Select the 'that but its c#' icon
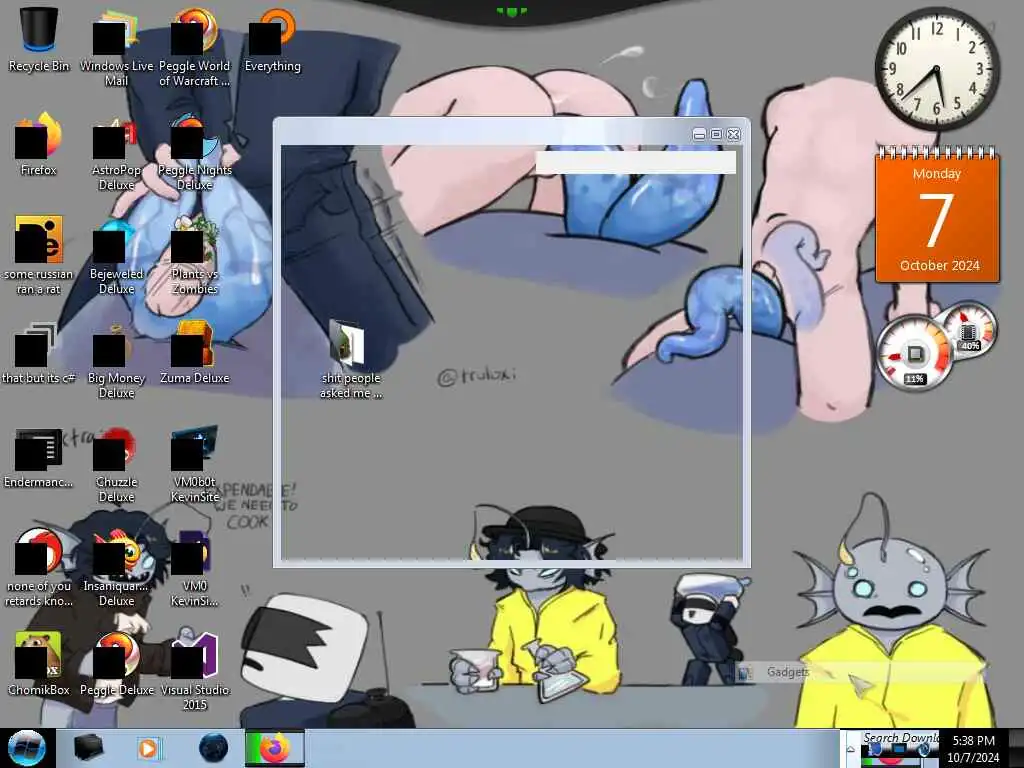 pos(39,353)
